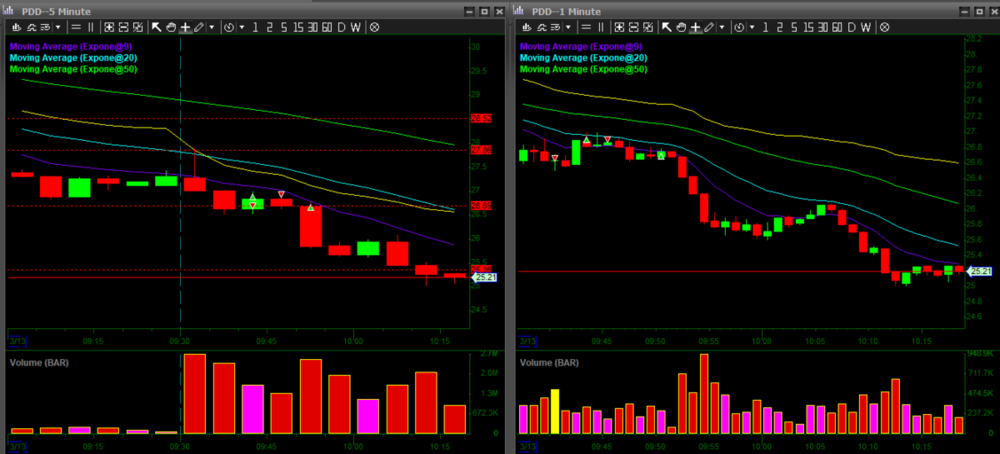
Task: Open the first dropdown arrow in 5 Minute toolbar
Action: [57, 27]
